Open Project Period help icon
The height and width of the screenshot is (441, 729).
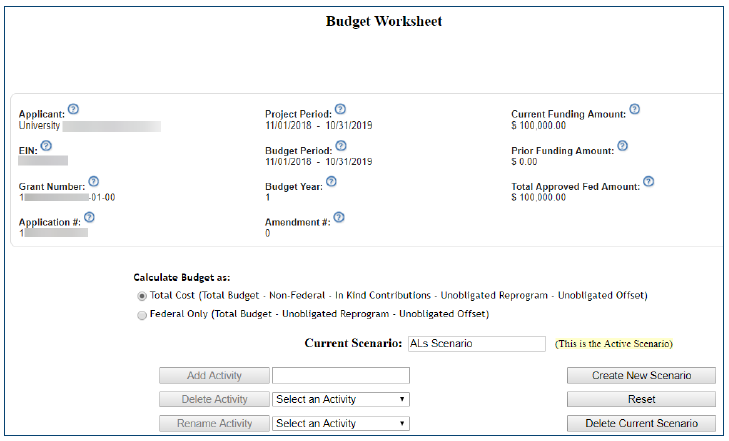(x=340, y=109)
